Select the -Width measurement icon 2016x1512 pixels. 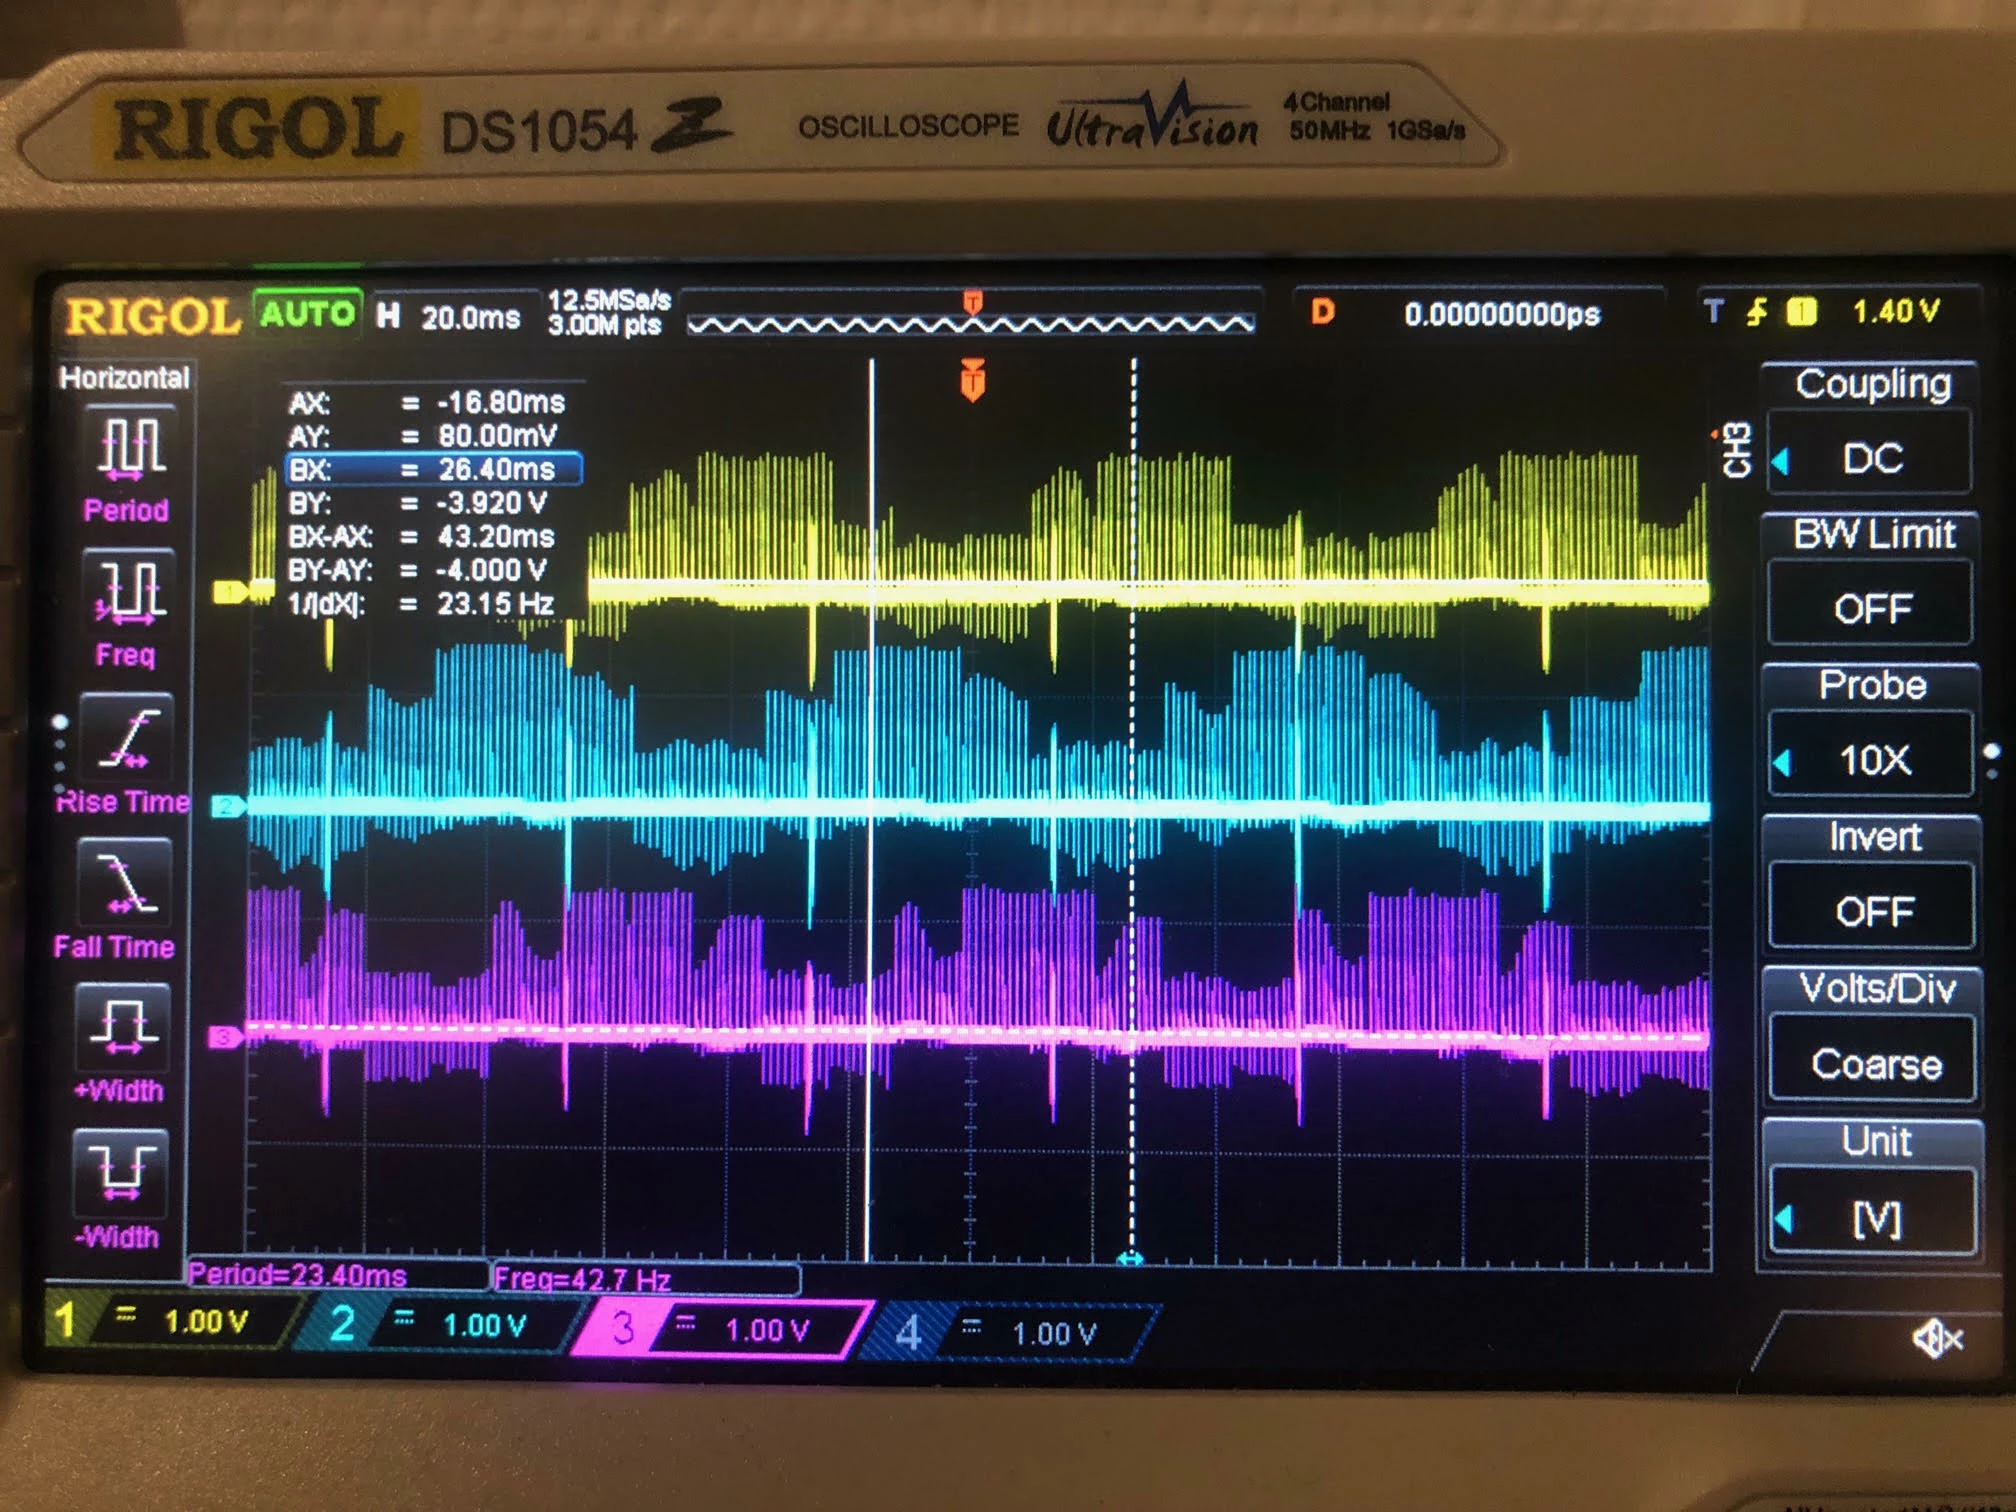[x=120, y=1172]
